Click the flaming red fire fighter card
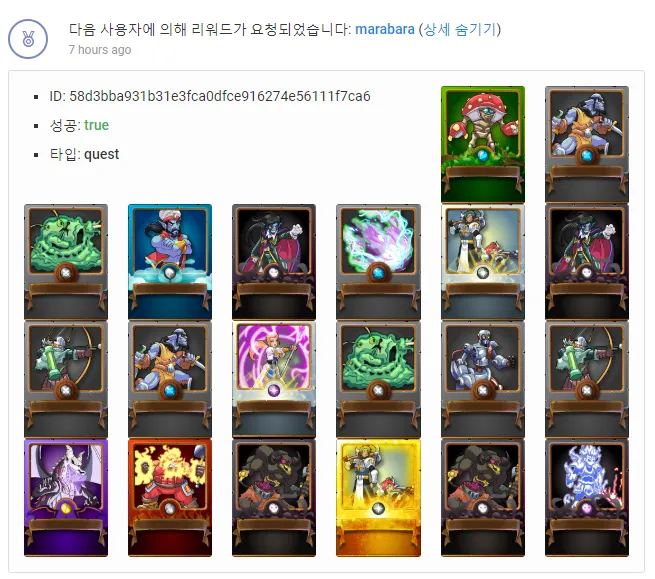This screenshot has height=579, width=655. 170,497
